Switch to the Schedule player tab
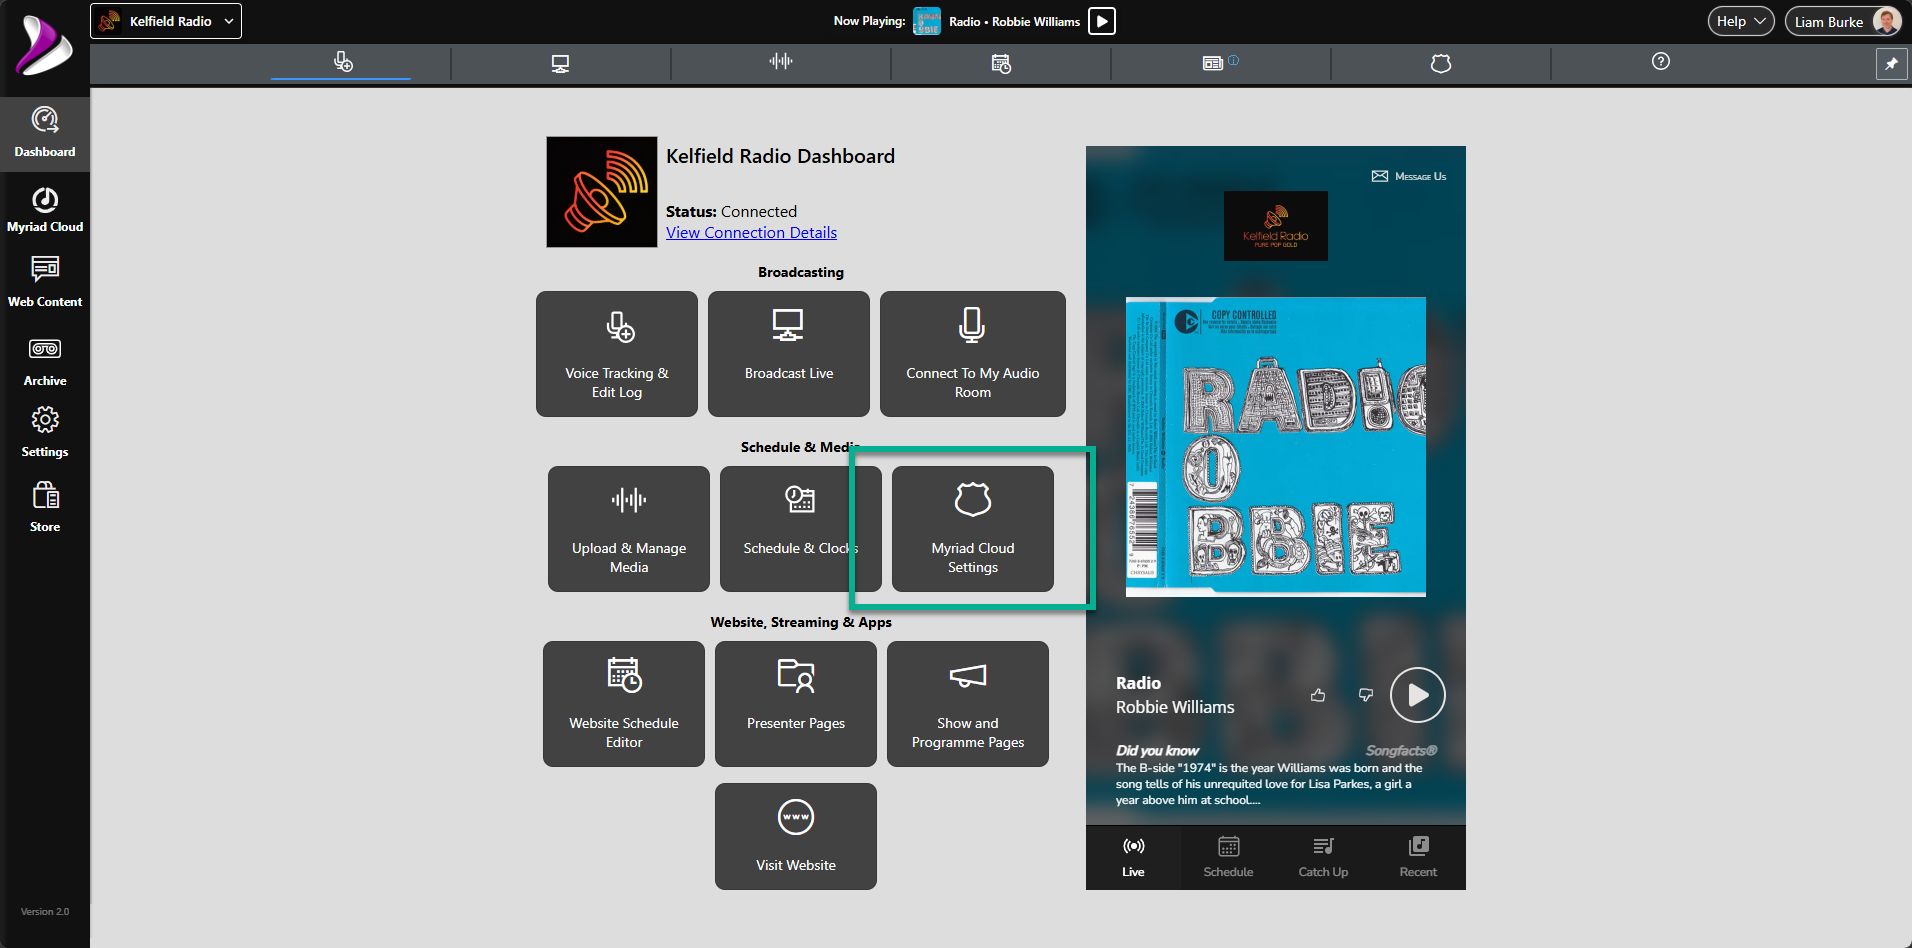Viewport: 1912px width, 948px height. click(1228, 858)
